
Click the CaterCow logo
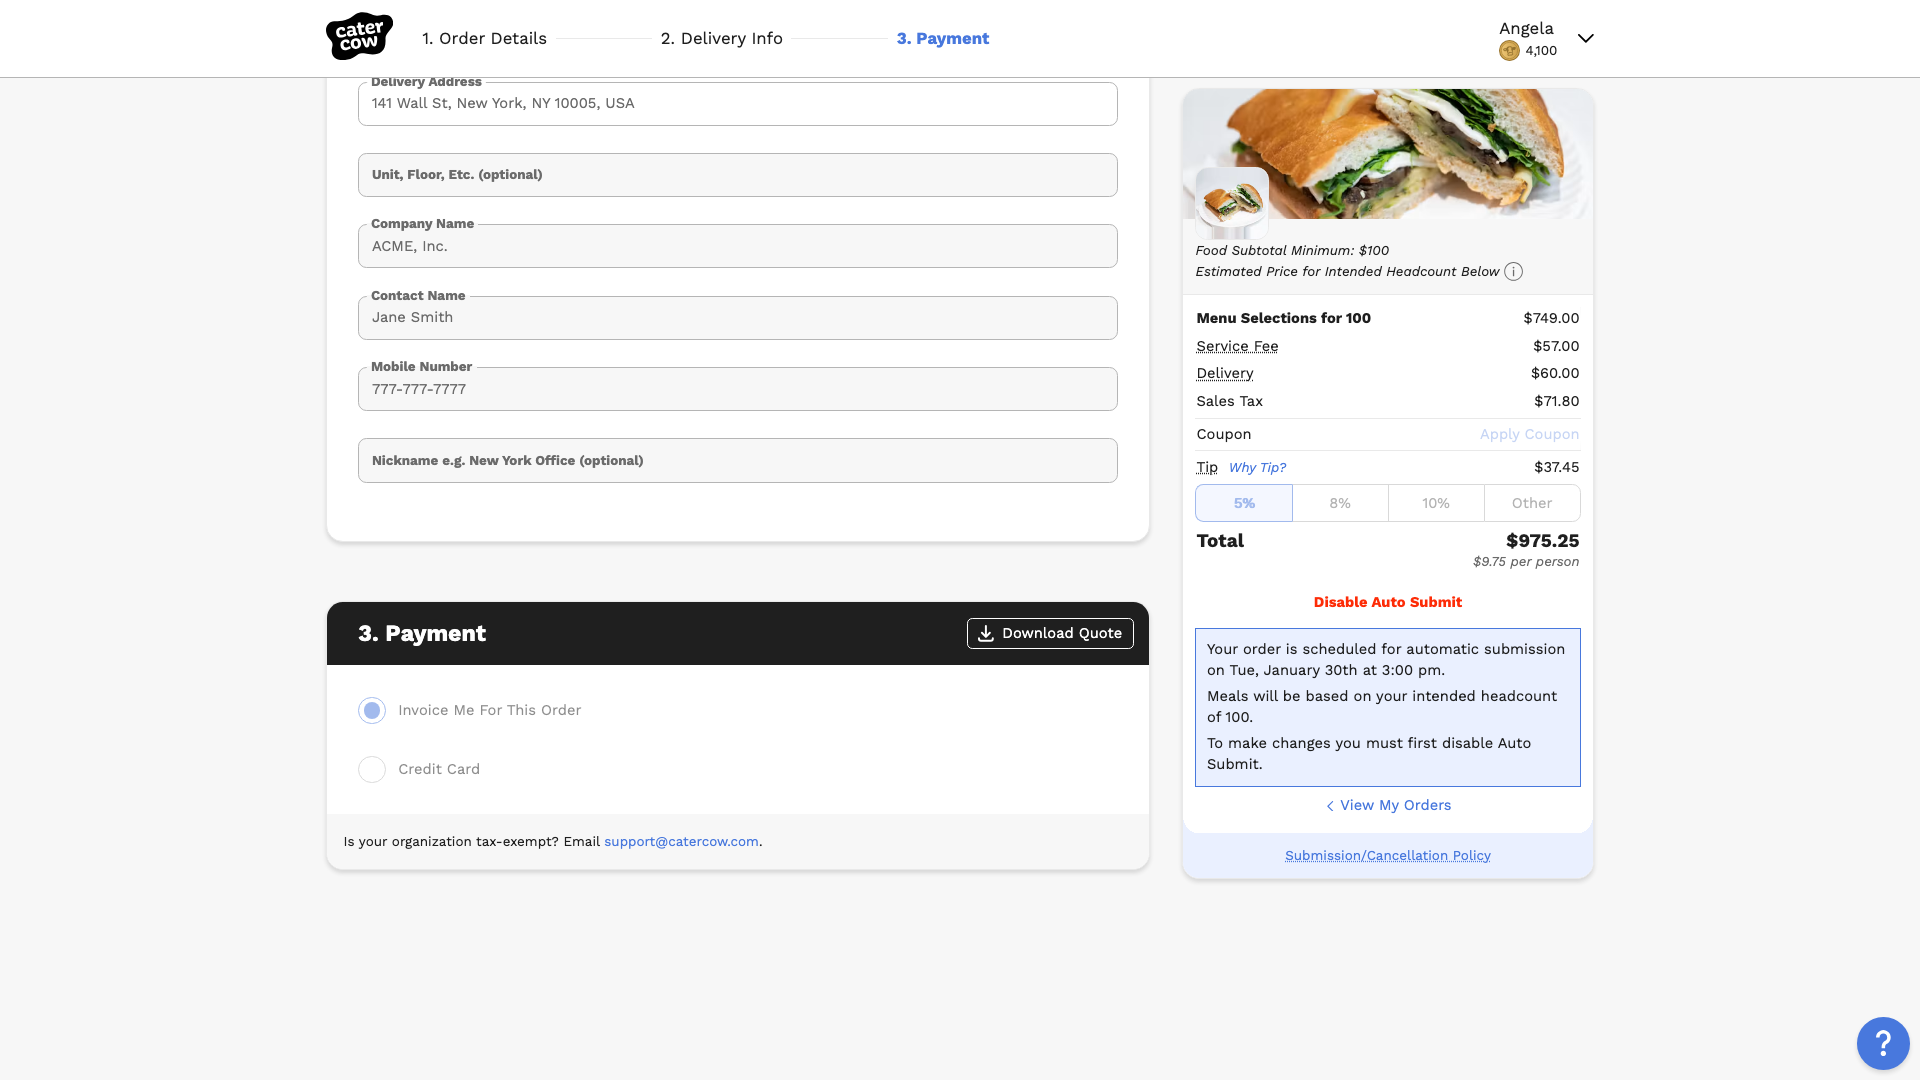coord(359,37)
